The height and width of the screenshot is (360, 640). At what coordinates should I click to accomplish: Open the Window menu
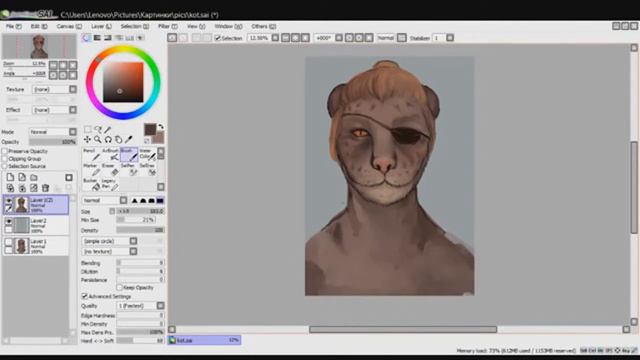point(228,26)
